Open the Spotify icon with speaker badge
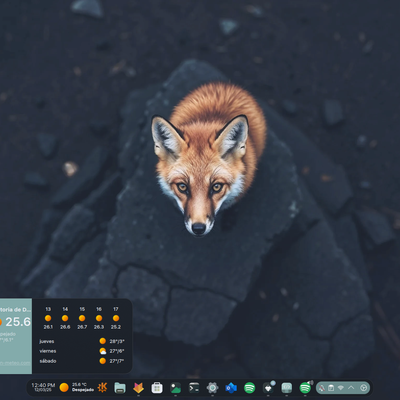Viewport: 400px width, 400px height. 305,388
